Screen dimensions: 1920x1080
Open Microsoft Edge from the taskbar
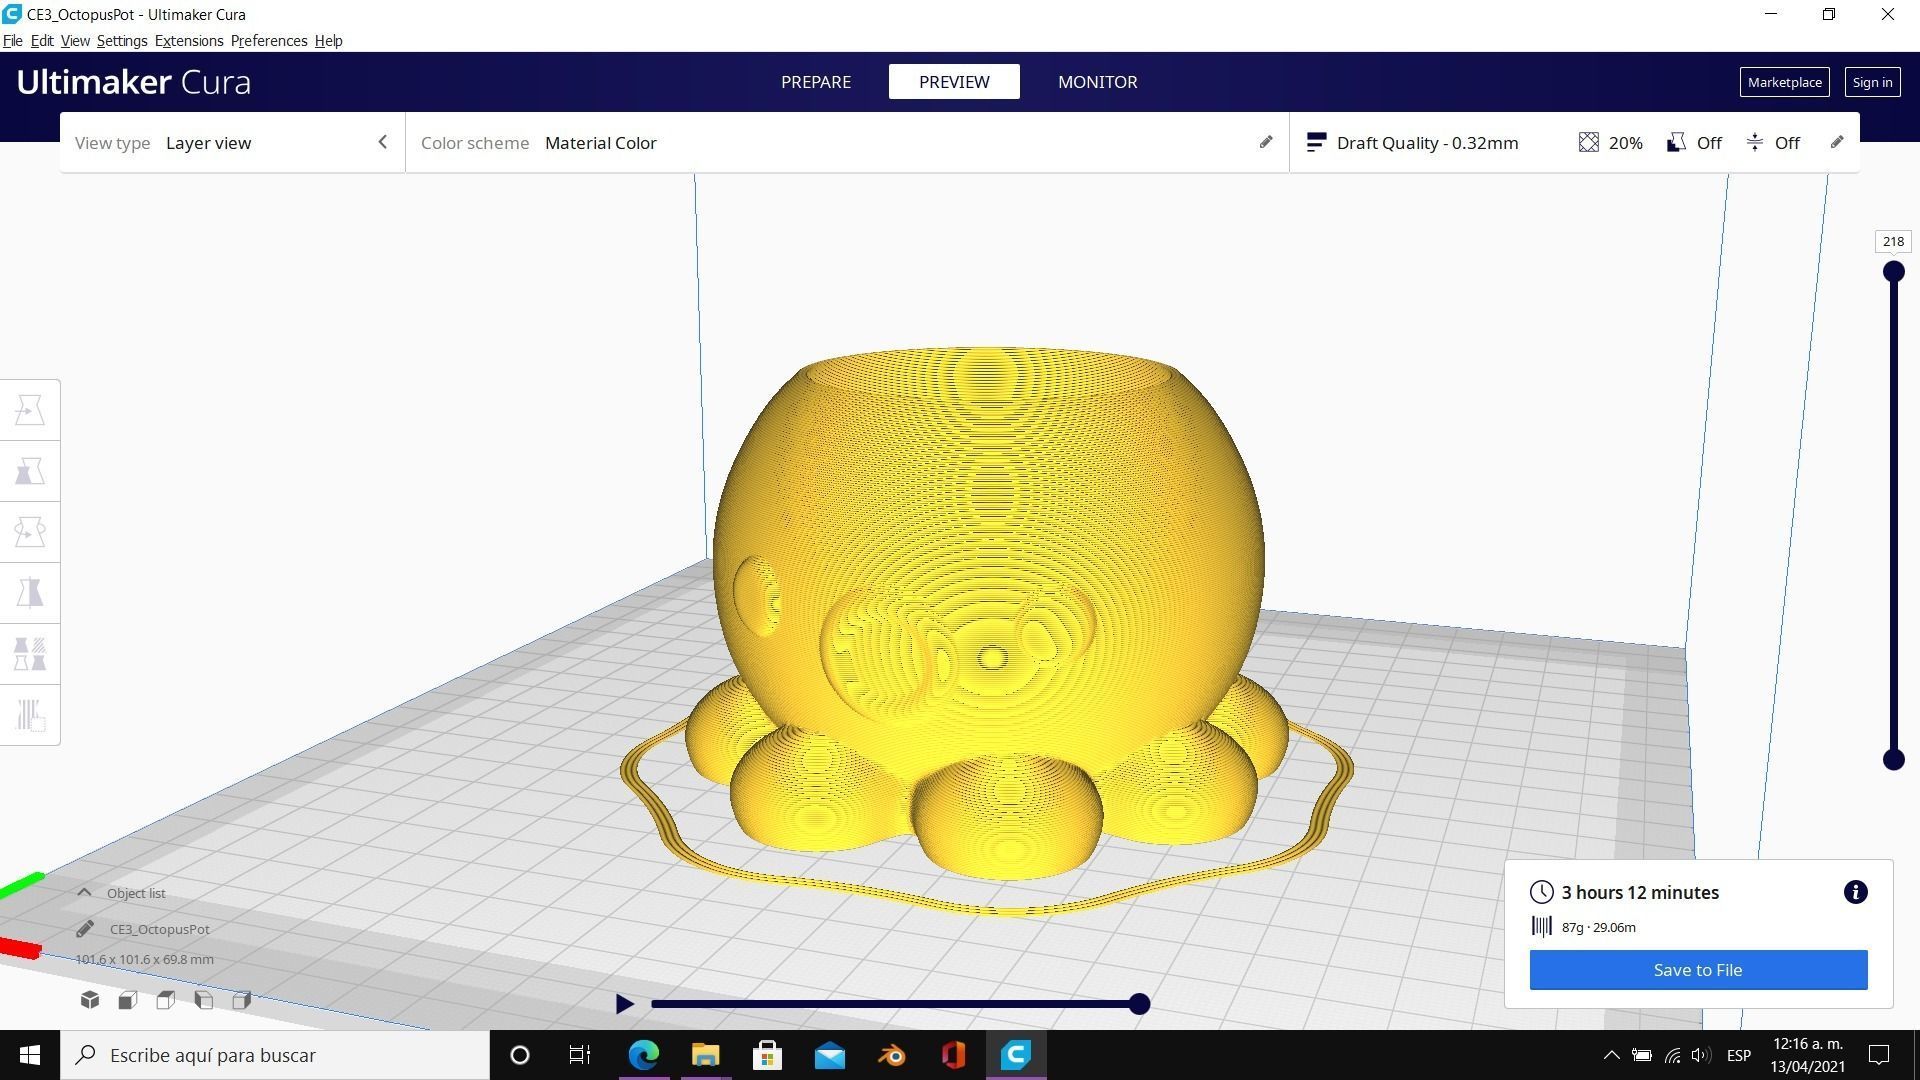[x=643, y=1055]
